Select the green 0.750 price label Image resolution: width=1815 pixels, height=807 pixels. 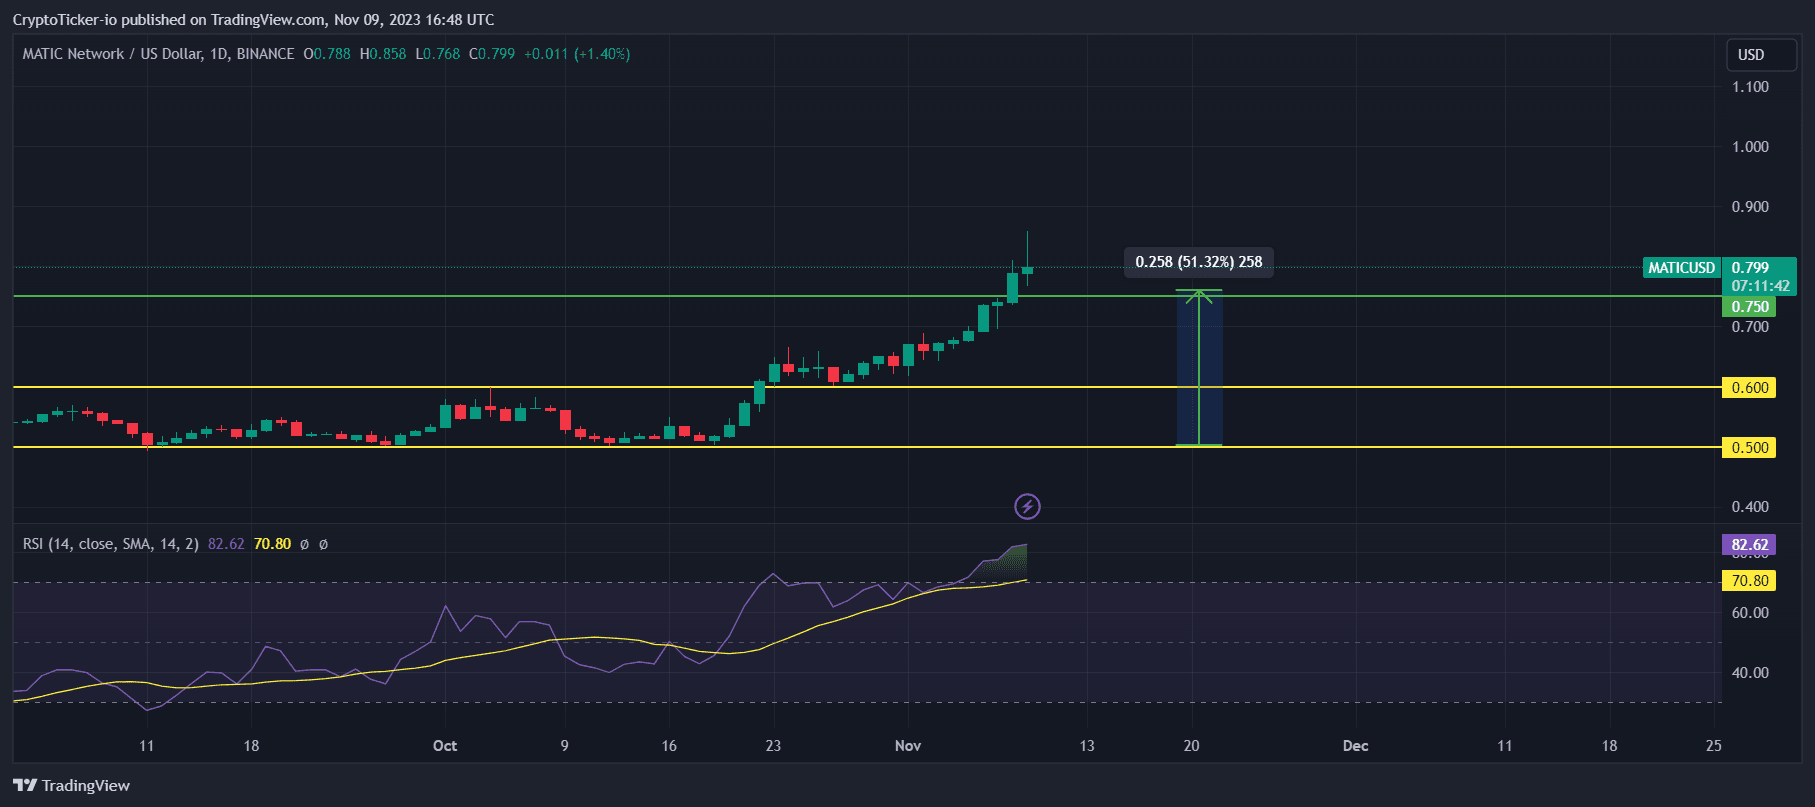[x=1749, y=307]
